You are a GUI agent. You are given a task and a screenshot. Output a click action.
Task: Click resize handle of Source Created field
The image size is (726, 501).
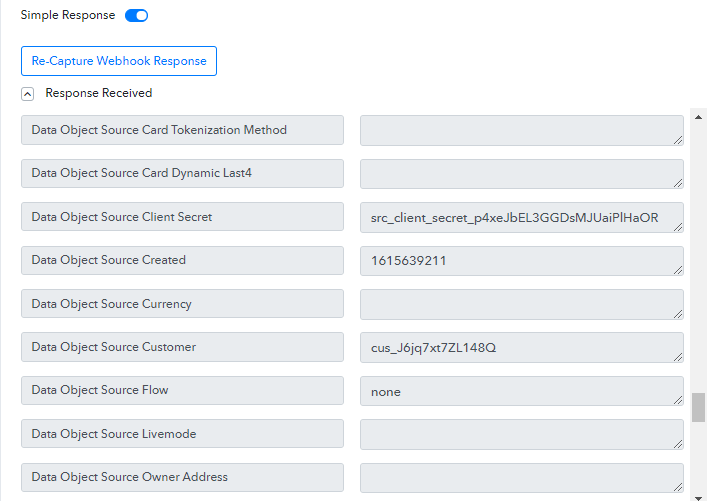click(x=678, y=269)
